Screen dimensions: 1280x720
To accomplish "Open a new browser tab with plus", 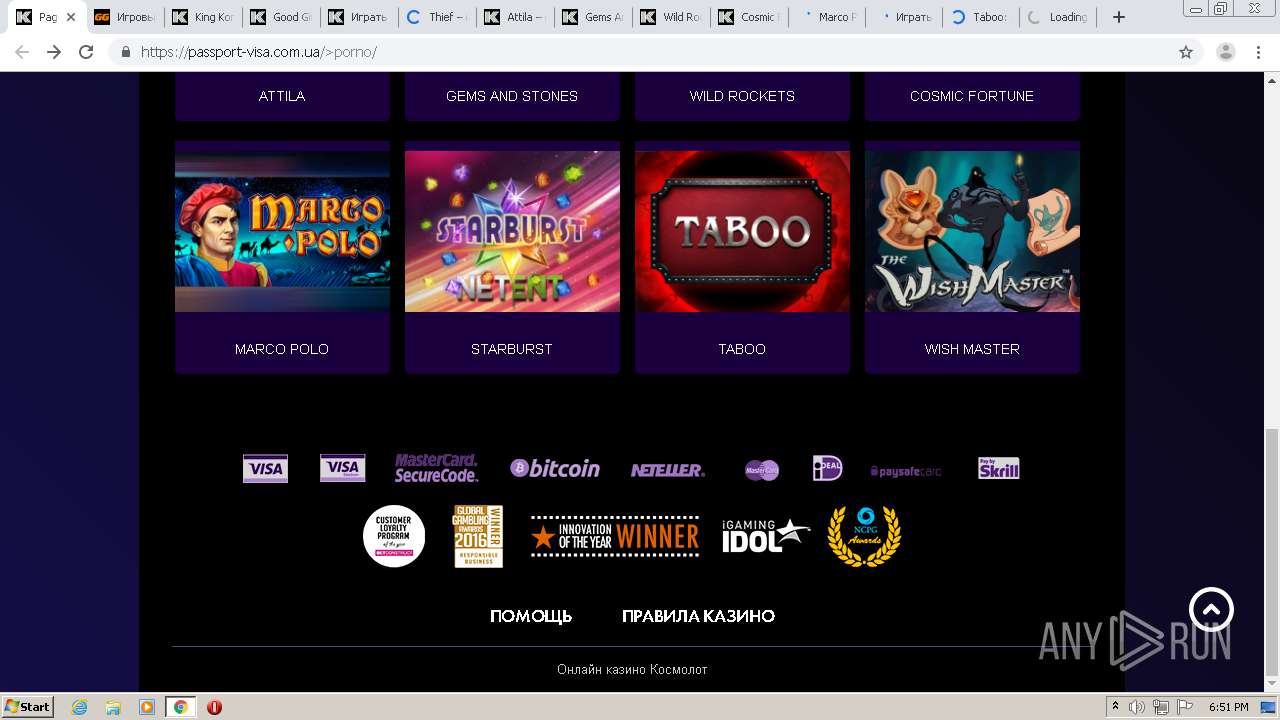I will point(1119,17).
